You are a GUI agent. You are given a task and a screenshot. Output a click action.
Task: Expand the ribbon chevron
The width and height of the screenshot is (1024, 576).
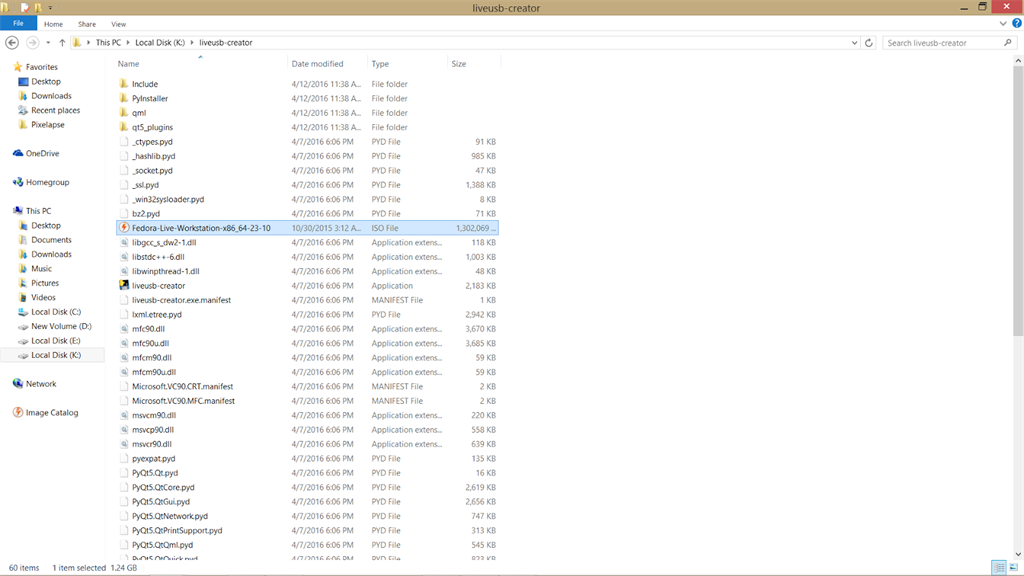click(1003, 24)
